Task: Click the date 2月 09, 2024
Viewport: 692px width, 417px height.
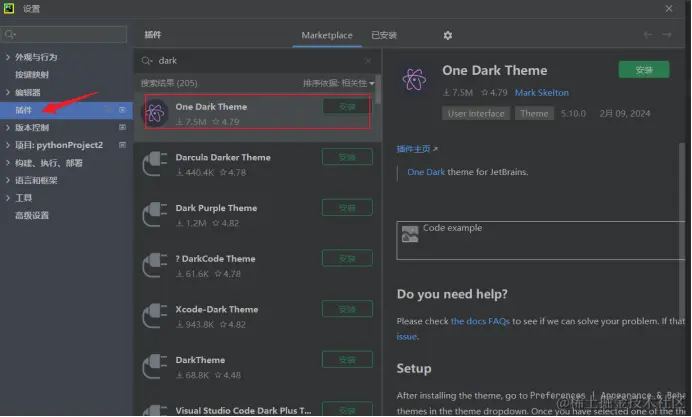Action: point(624,114)
